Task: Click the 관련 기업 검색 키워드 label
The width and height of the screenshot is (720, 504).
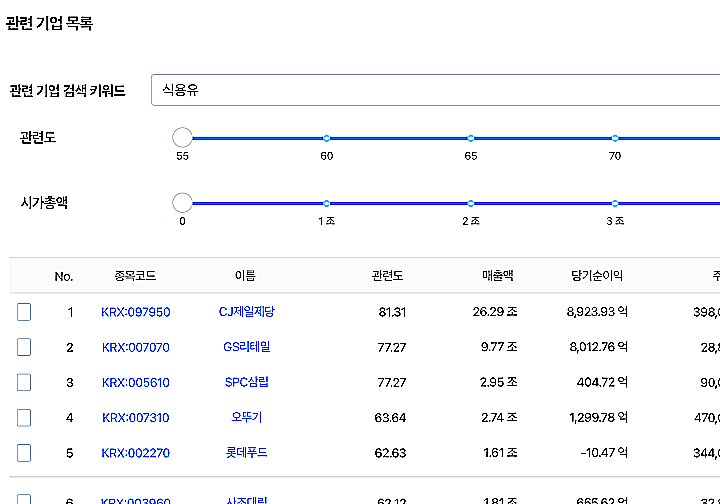Action: [68, 90]
